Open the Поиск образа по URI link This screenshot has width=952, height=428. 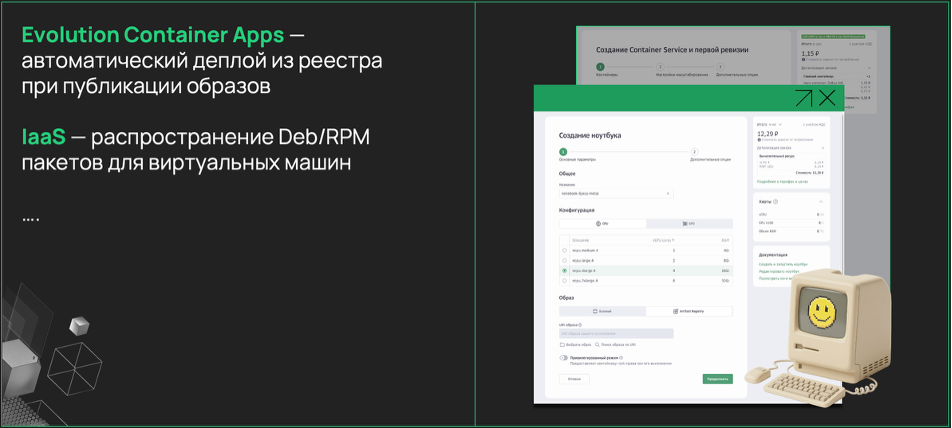pyautogui.click(x=618, y=345)
